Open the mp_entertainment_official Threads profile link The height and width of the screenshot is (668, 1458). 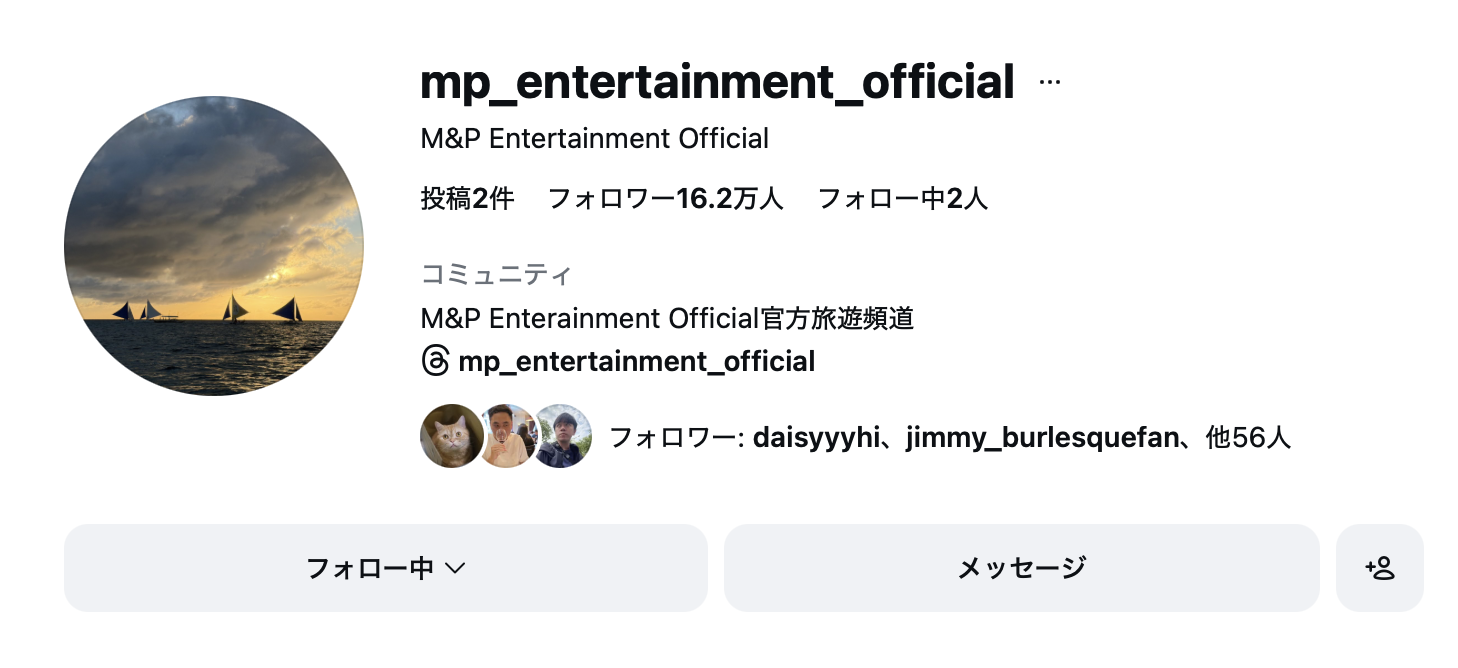point(636,361)
